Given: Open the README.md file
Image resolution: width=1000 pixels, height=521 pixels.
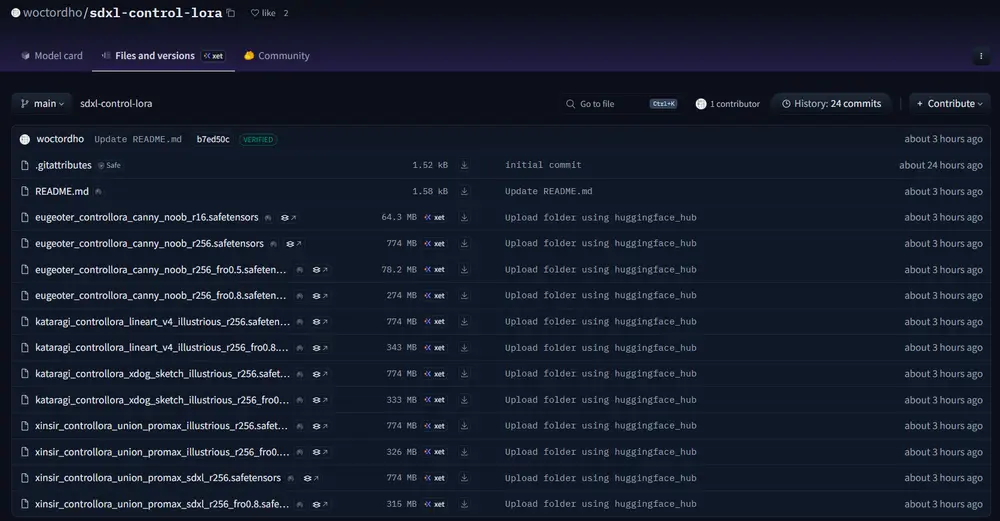Looking at the screenshot, I should (x=62, y=191).
